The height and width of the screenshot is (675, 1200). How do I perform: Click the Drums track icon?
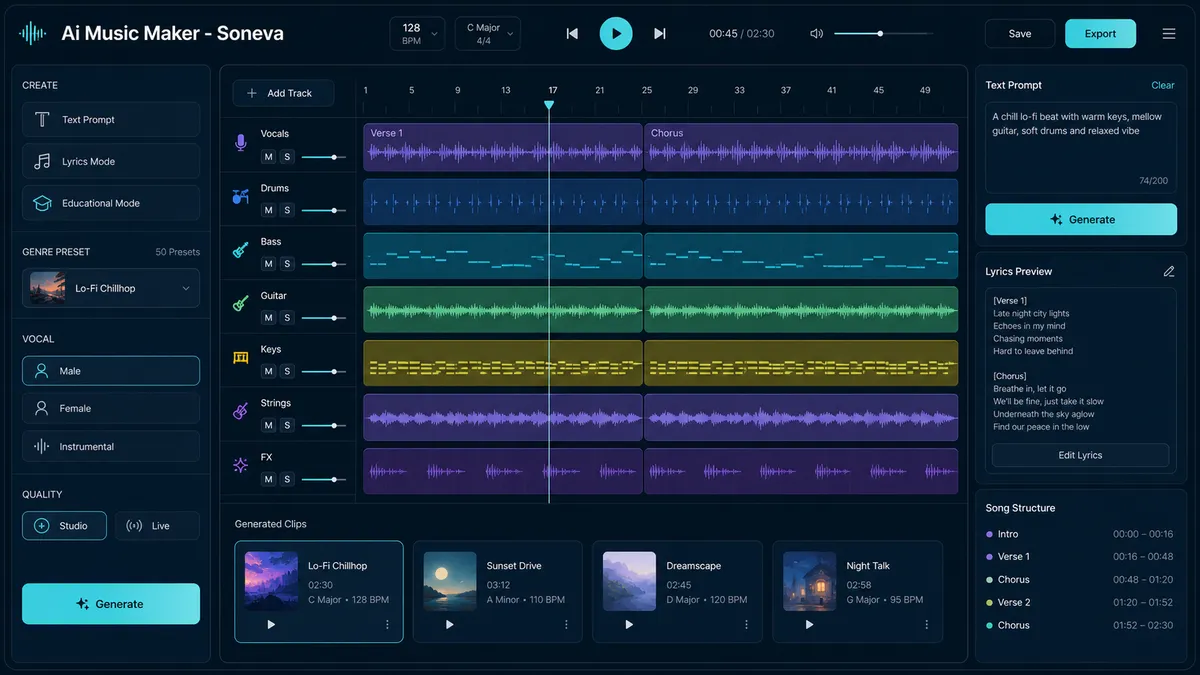point(240,197)
